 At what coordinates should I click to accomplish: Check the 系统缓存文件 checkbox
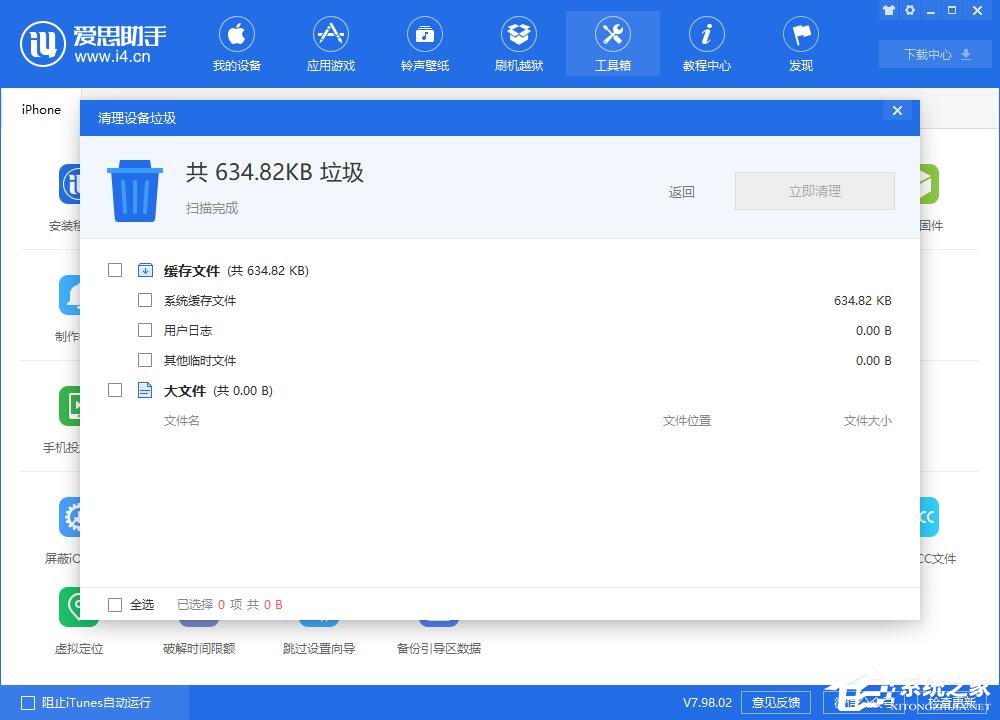[145, 300]
